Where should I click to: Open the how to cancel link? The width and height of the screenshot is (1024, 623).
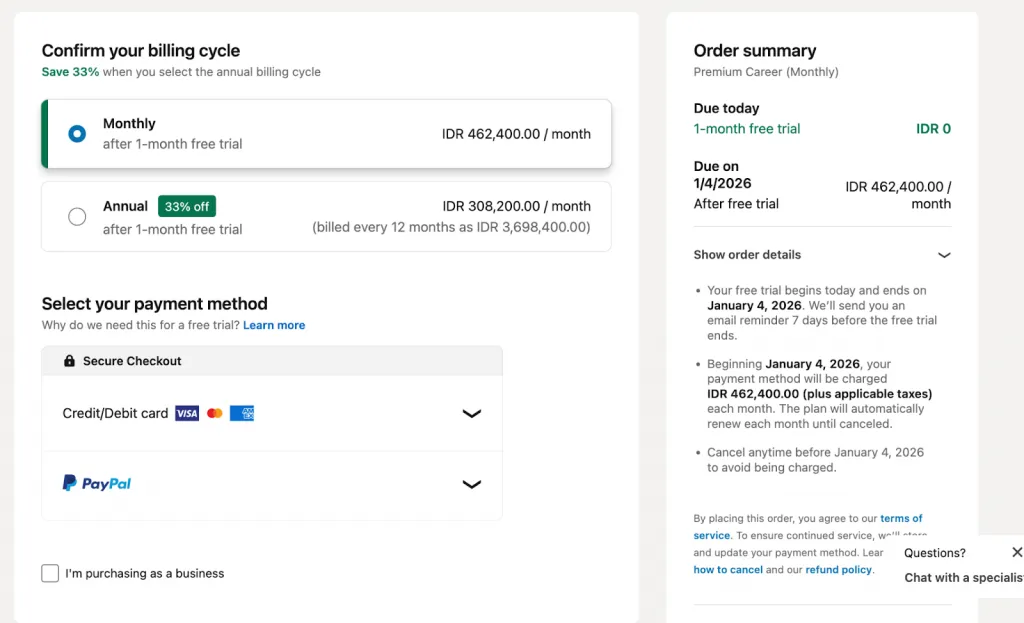[728, 569]
